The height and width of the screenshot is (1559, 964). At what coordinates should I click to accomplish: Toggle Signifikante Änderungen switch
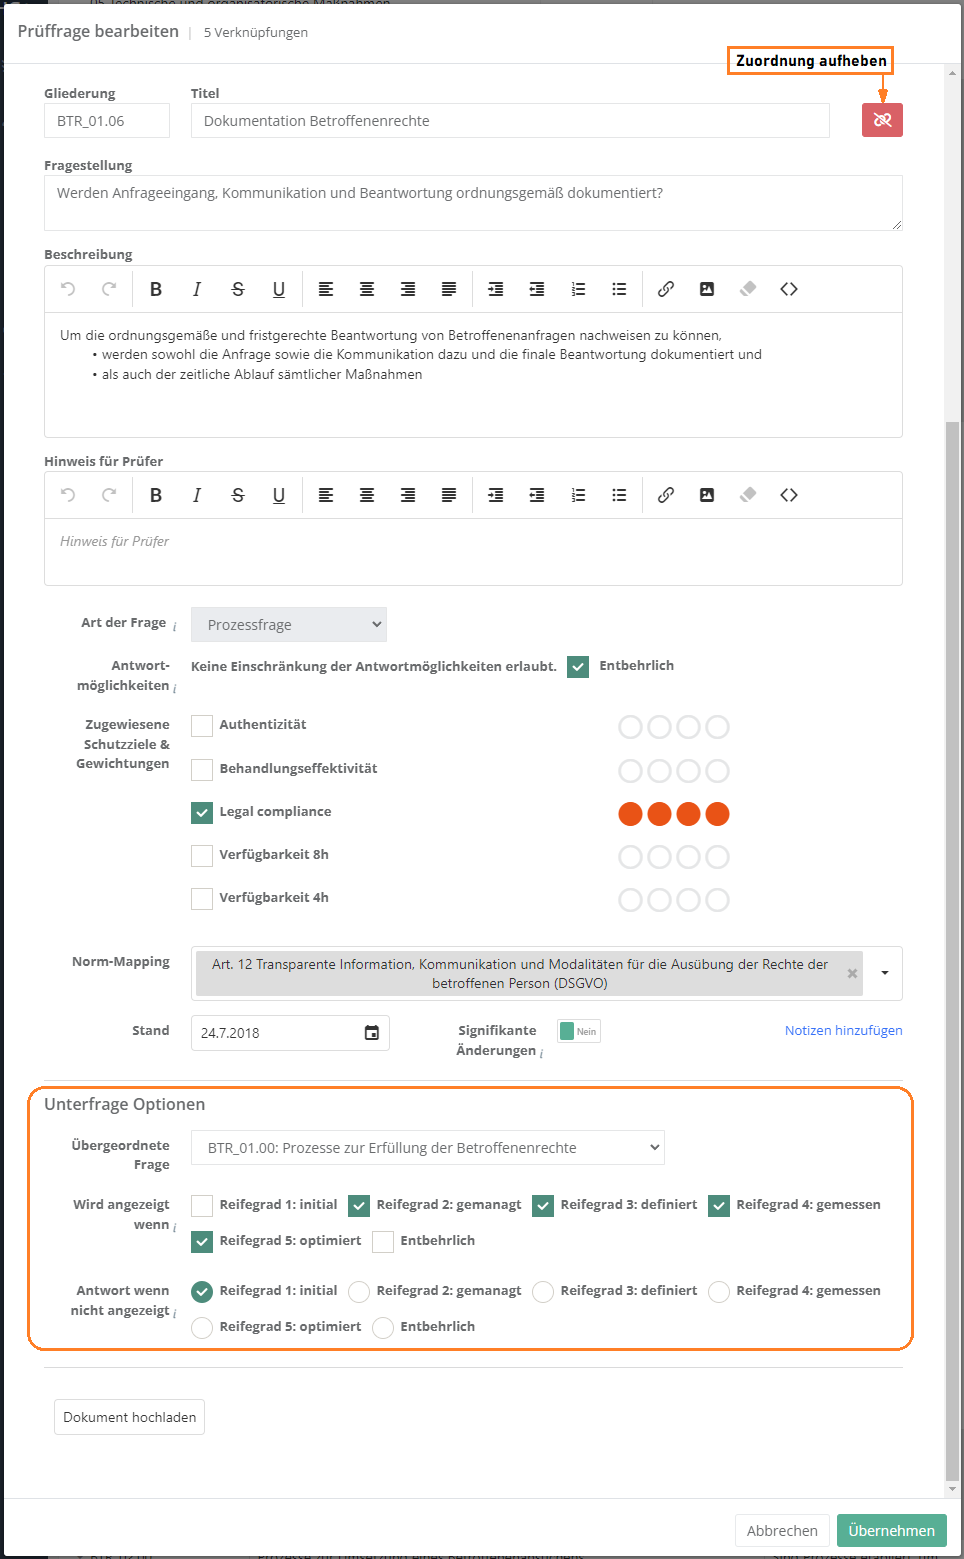tap(579, 1031)
